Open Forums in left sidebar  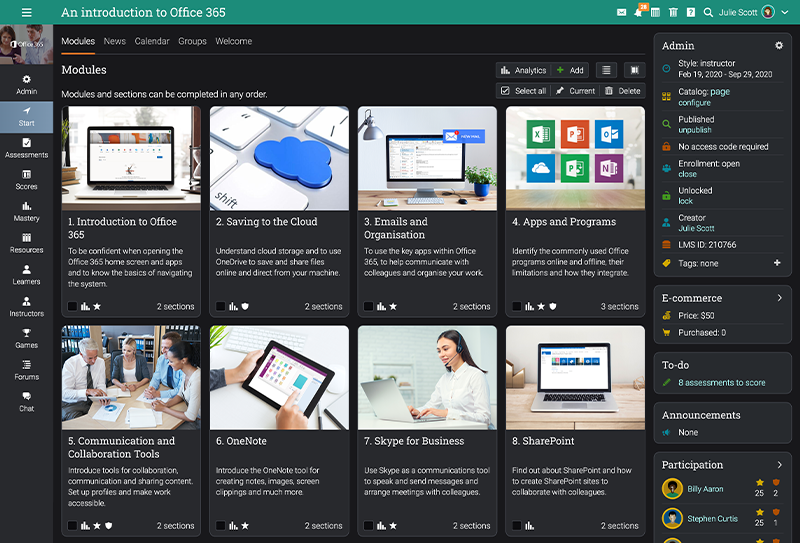point(27,370)
